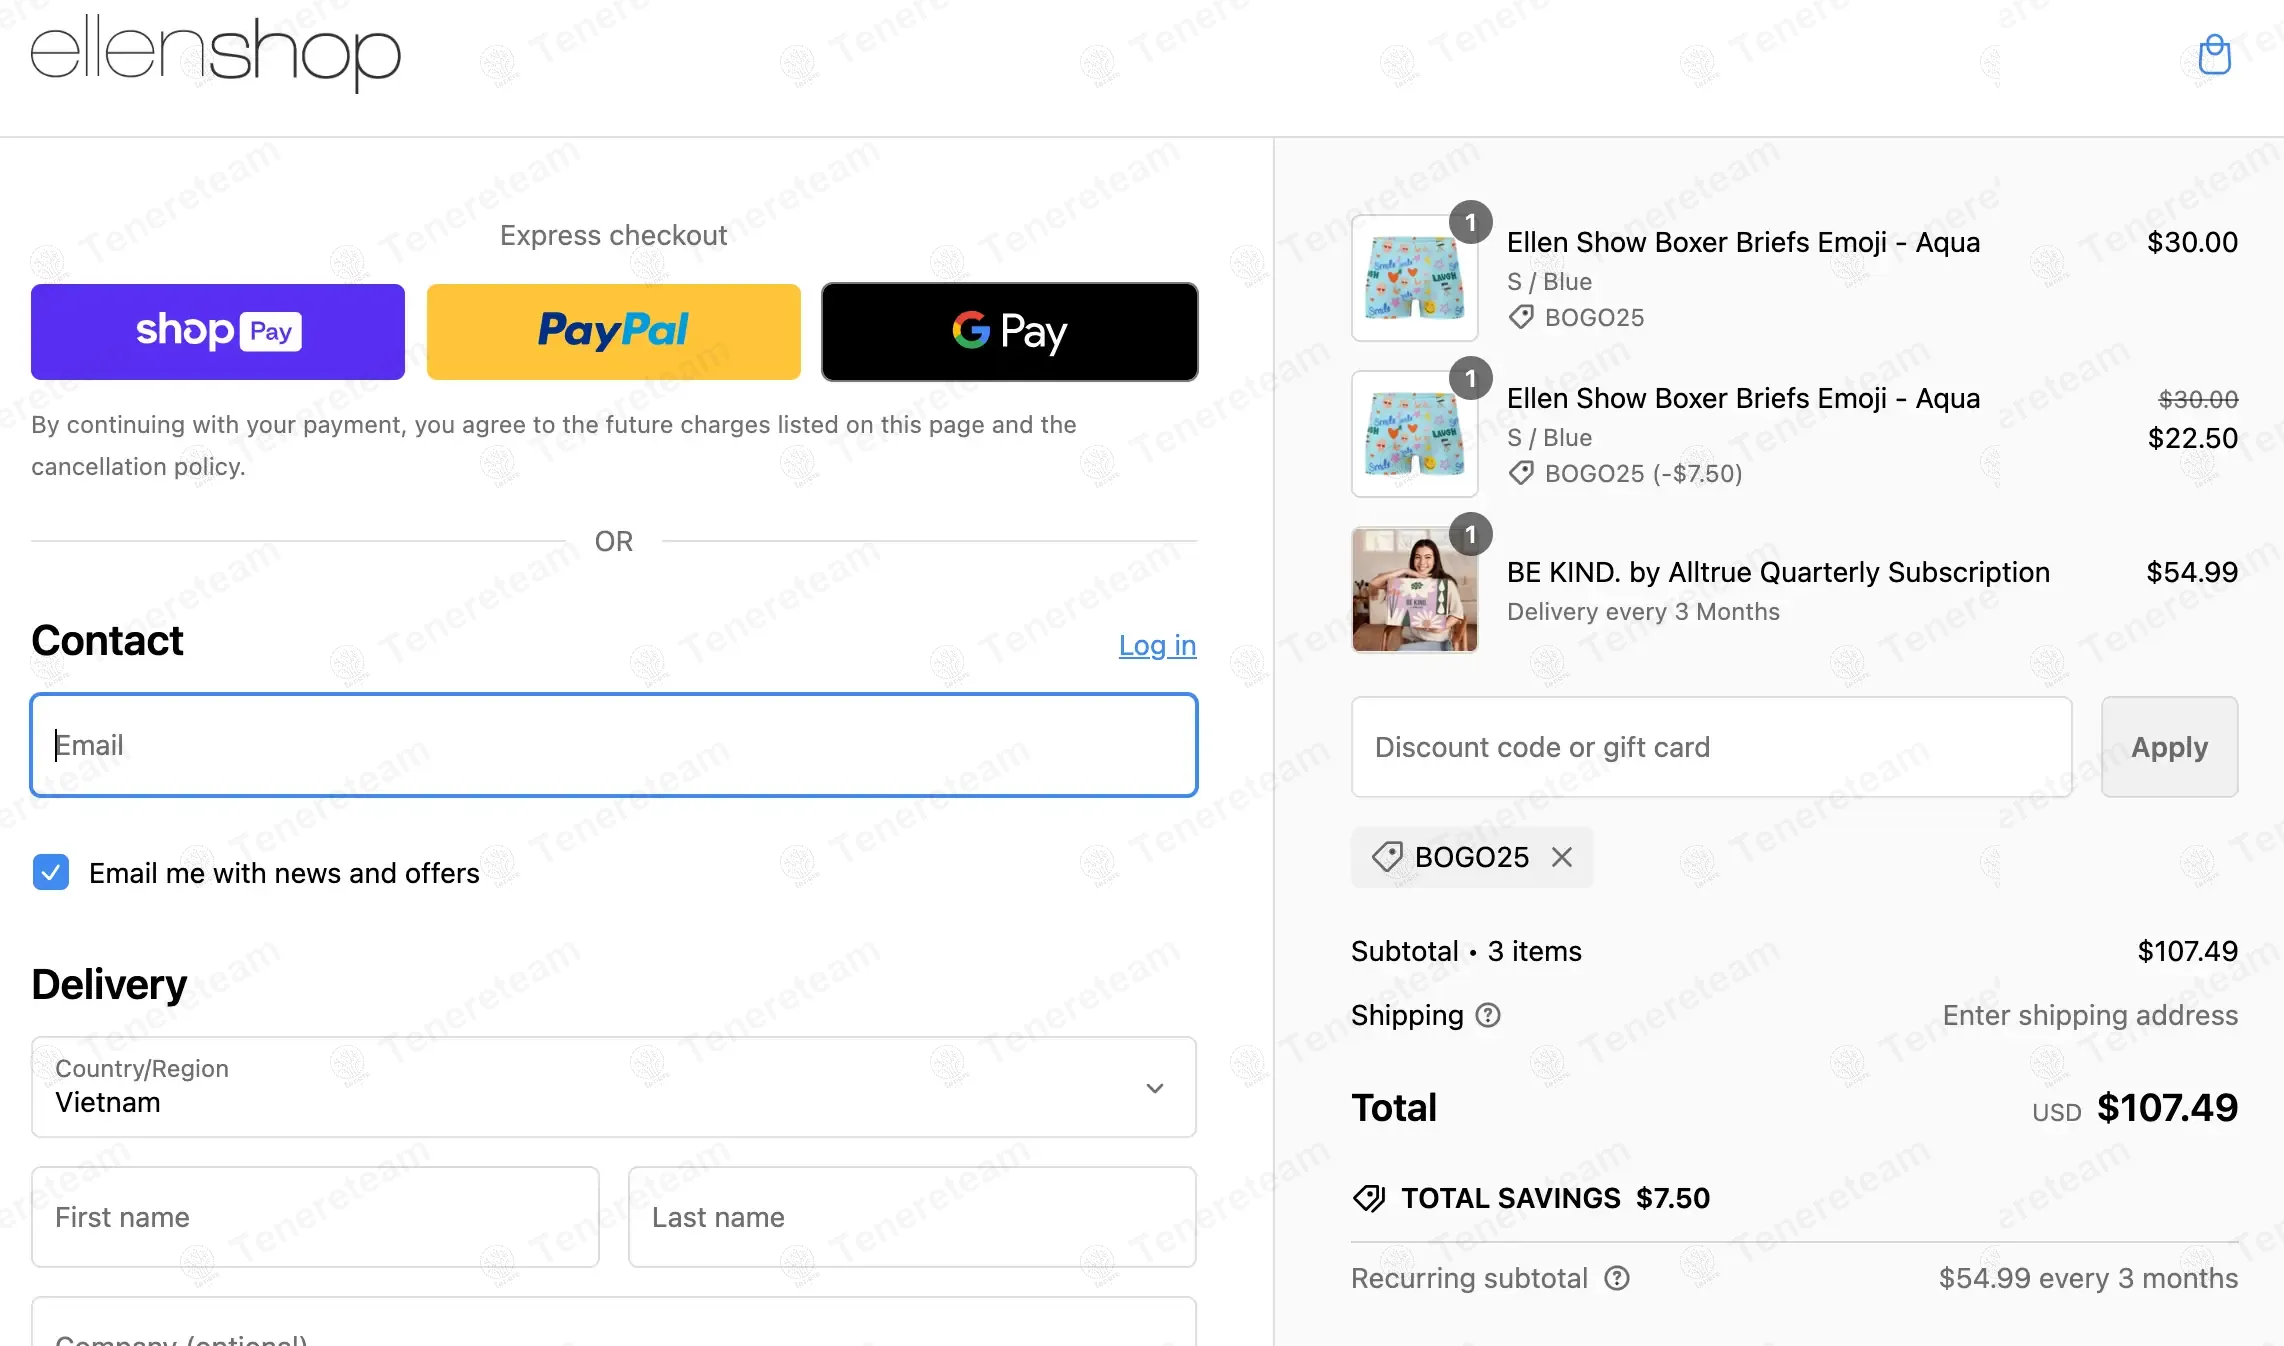Open the shopping bag cart icon
2284x1346 pixels.
pos(2214,55)
